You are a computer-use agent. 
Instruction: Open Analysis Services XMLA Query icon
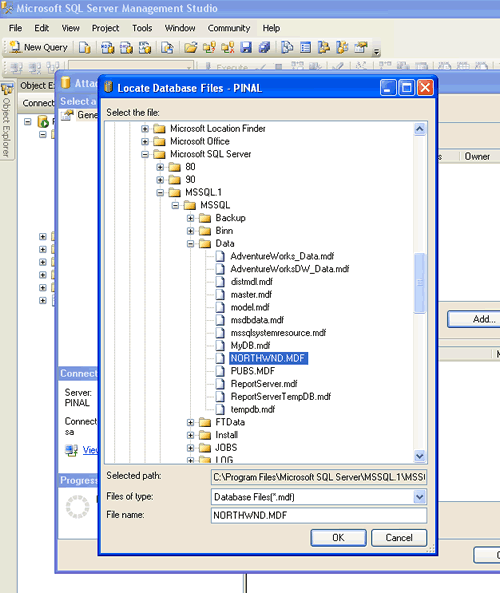tap(145, 48)
